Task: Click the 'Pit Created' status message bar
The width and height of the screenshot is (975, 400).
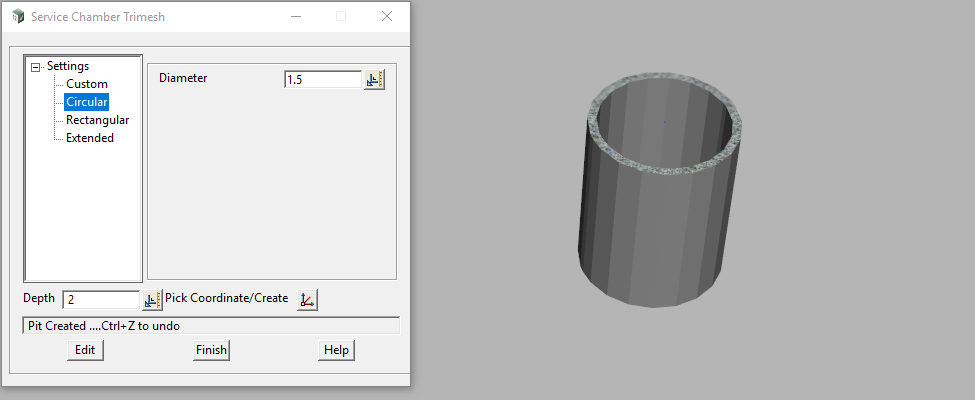Action: click(x=210, y=326)
